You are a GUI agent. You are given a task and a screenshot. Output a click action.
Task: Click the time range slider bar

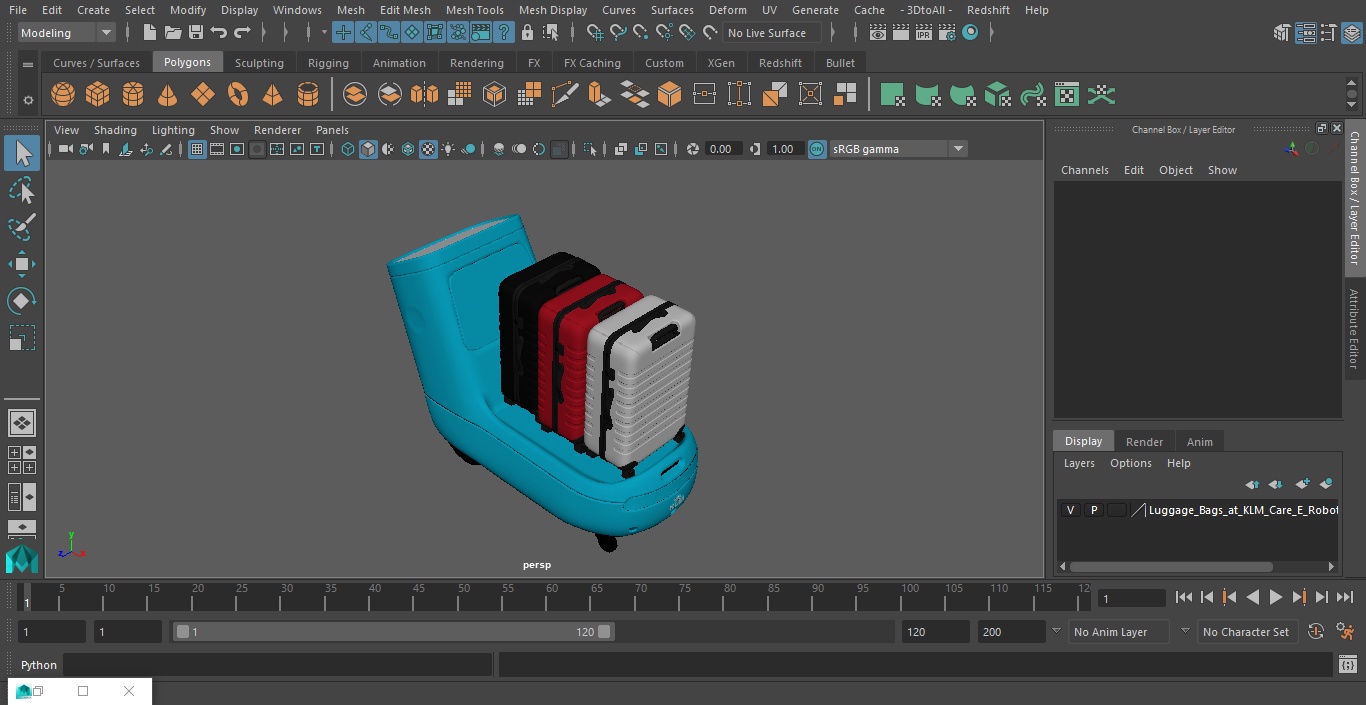click(394, 632)
